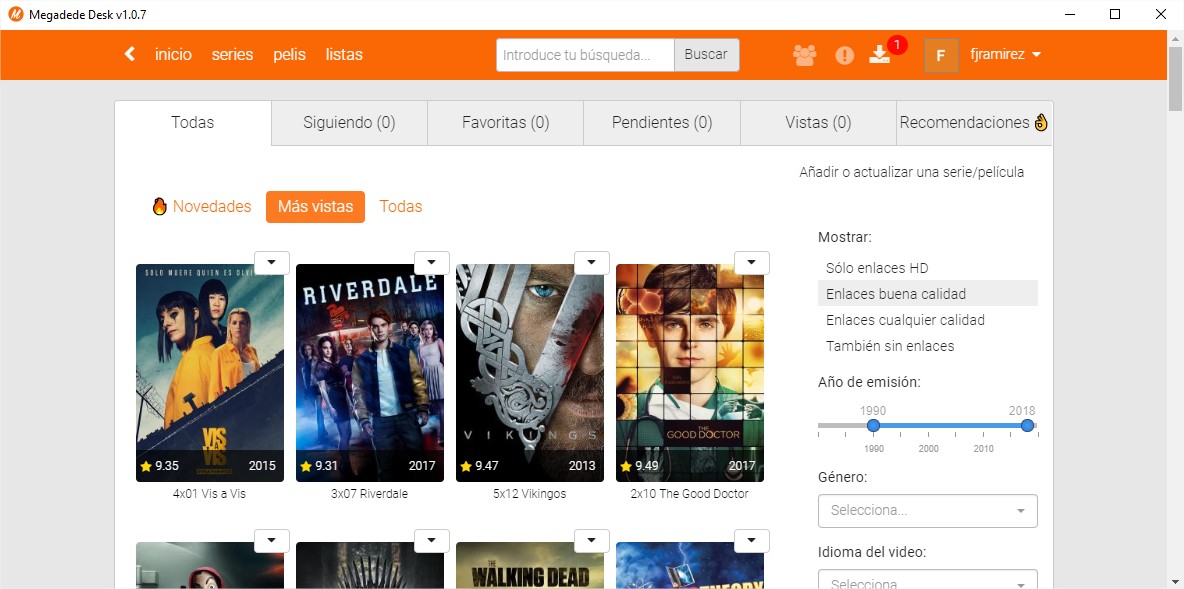Switch to the Todas tab
The image size is (1184, 589).
pyautogui.click(x=193, y=122)
